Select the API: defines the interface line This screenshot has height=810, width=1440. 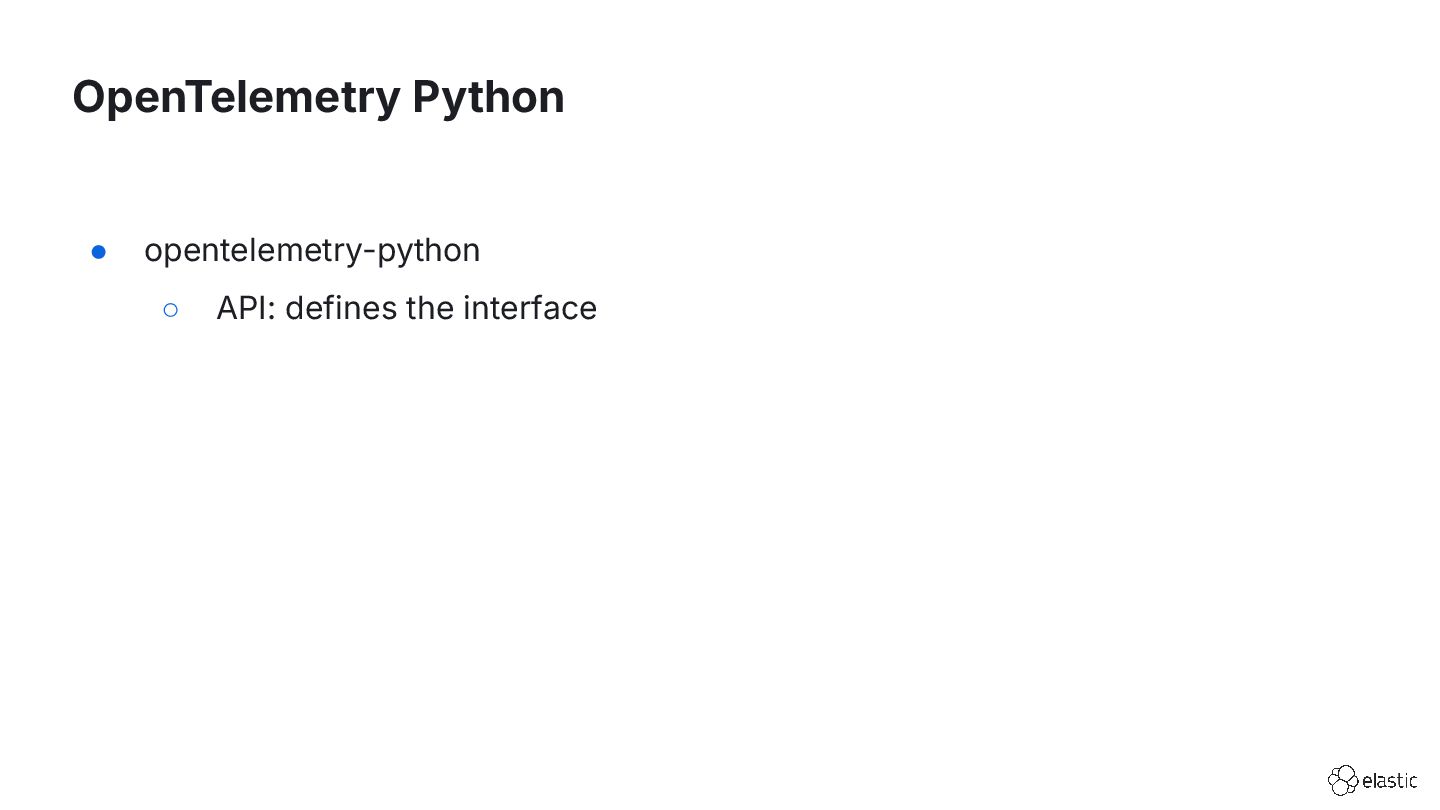[406, 308]
